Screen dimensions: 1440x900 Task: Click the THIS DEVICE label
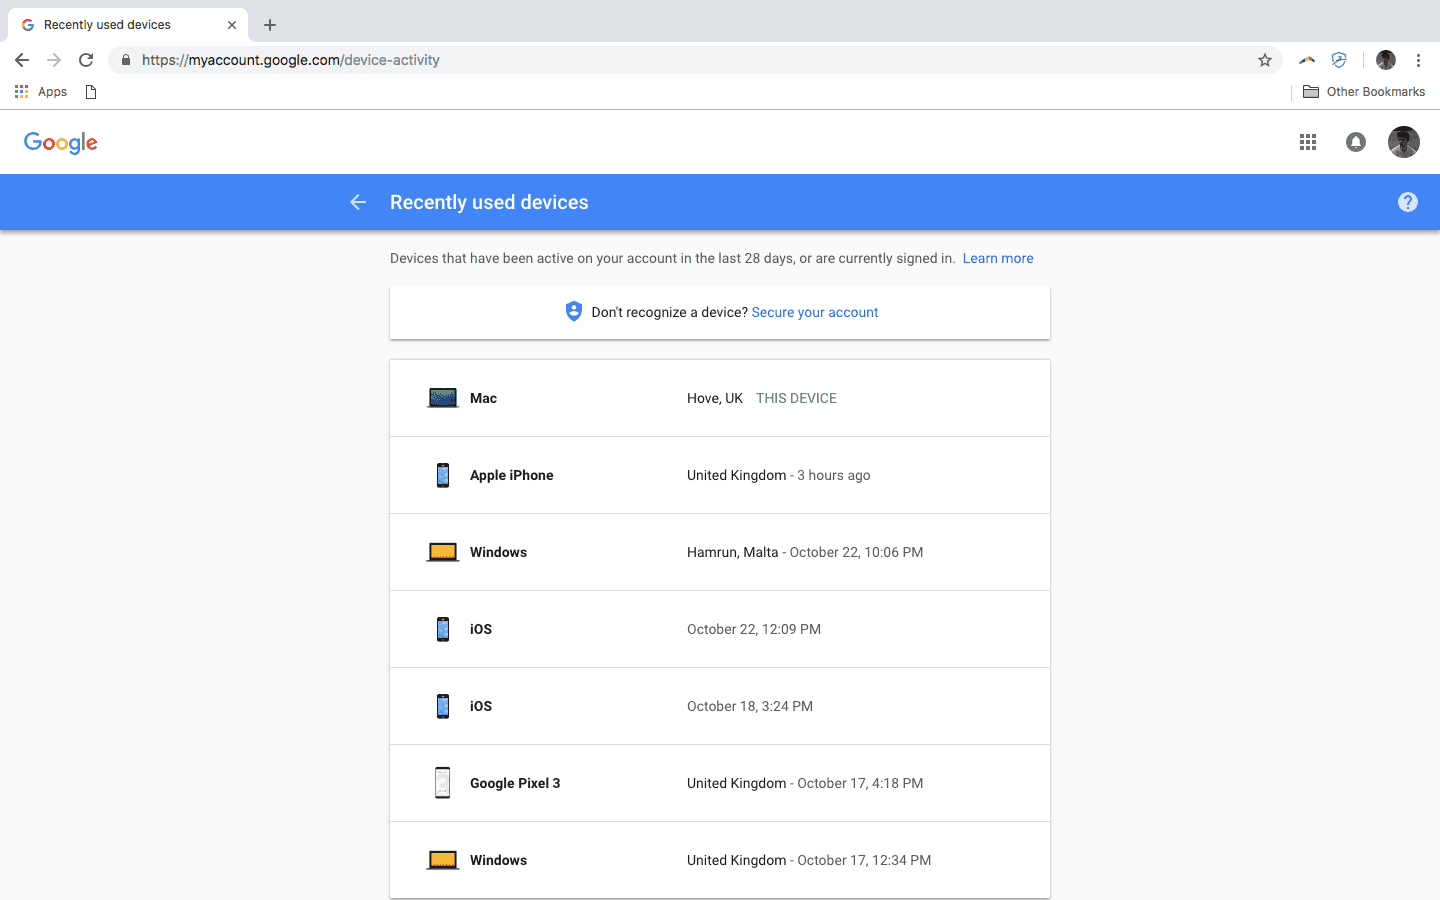click(796, 398)
